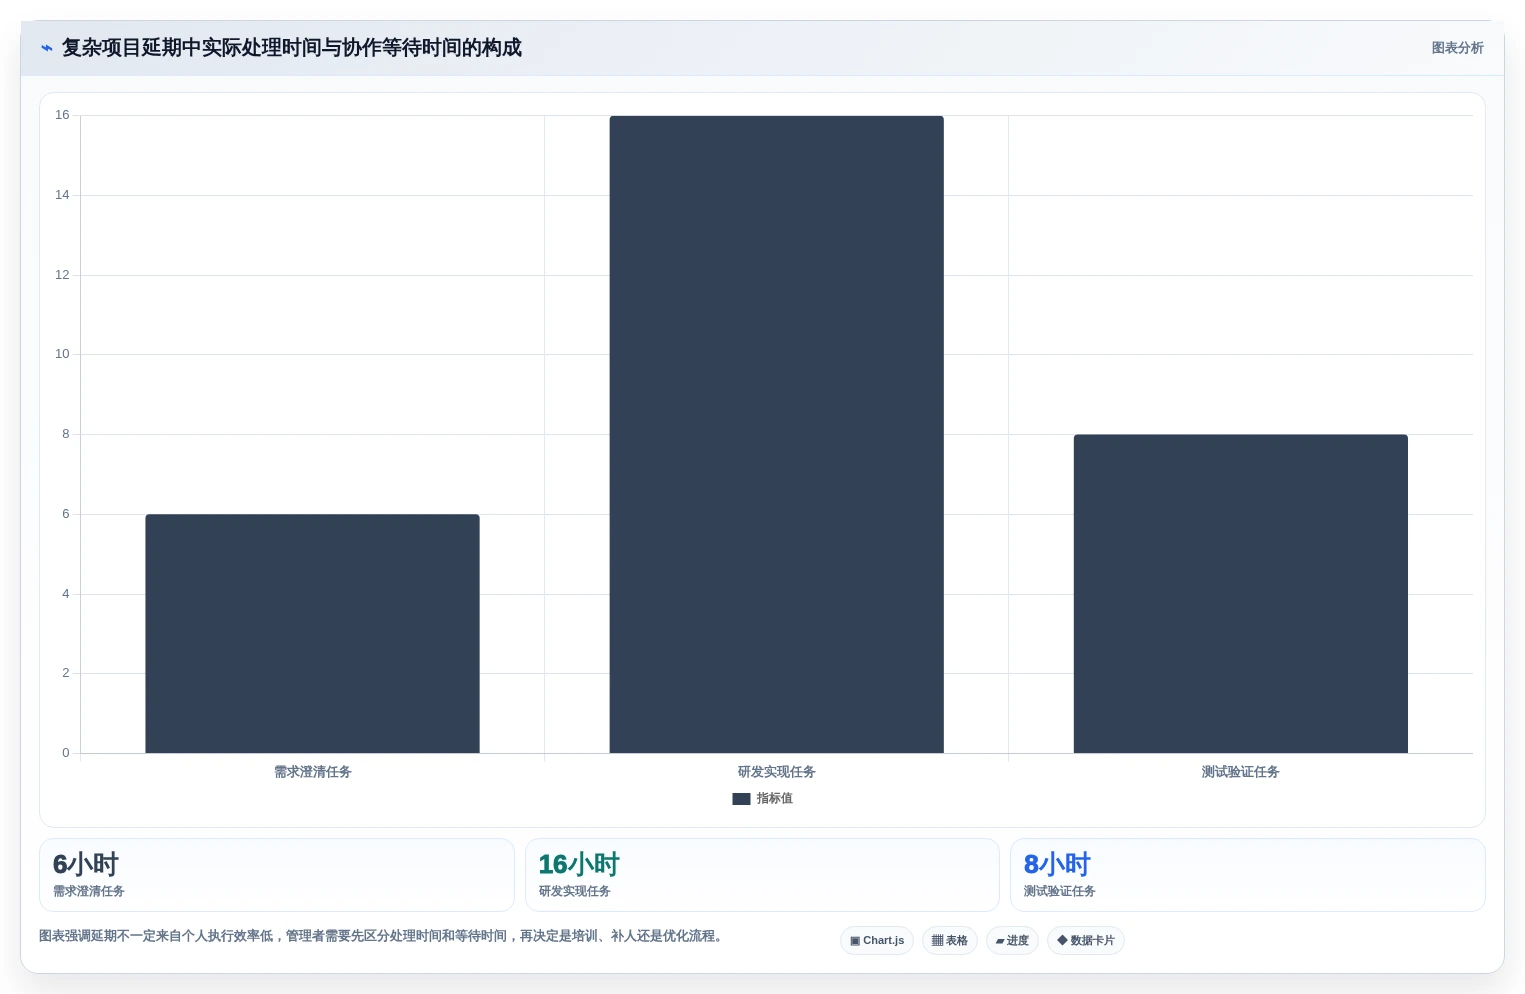Screen dimensions: 1525x994
Task: Open the 6小时 data card
Action: click(x=277, y=875)
